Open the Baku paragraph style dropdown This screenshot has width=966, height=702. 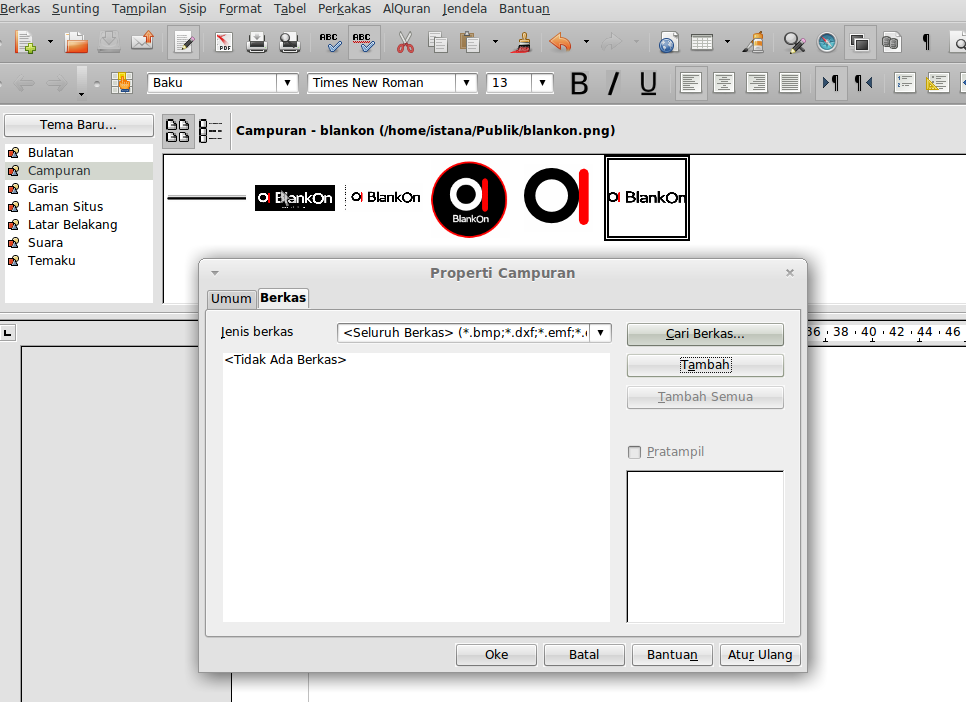287,83
